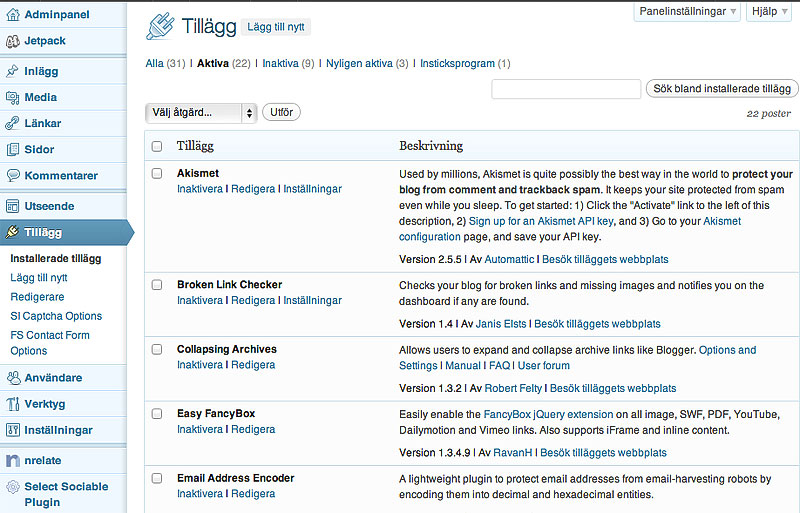Open the Välj åtgärd bulk action dropdown
The height and width of the screenshot is (513, 800).
coord(201,113)
